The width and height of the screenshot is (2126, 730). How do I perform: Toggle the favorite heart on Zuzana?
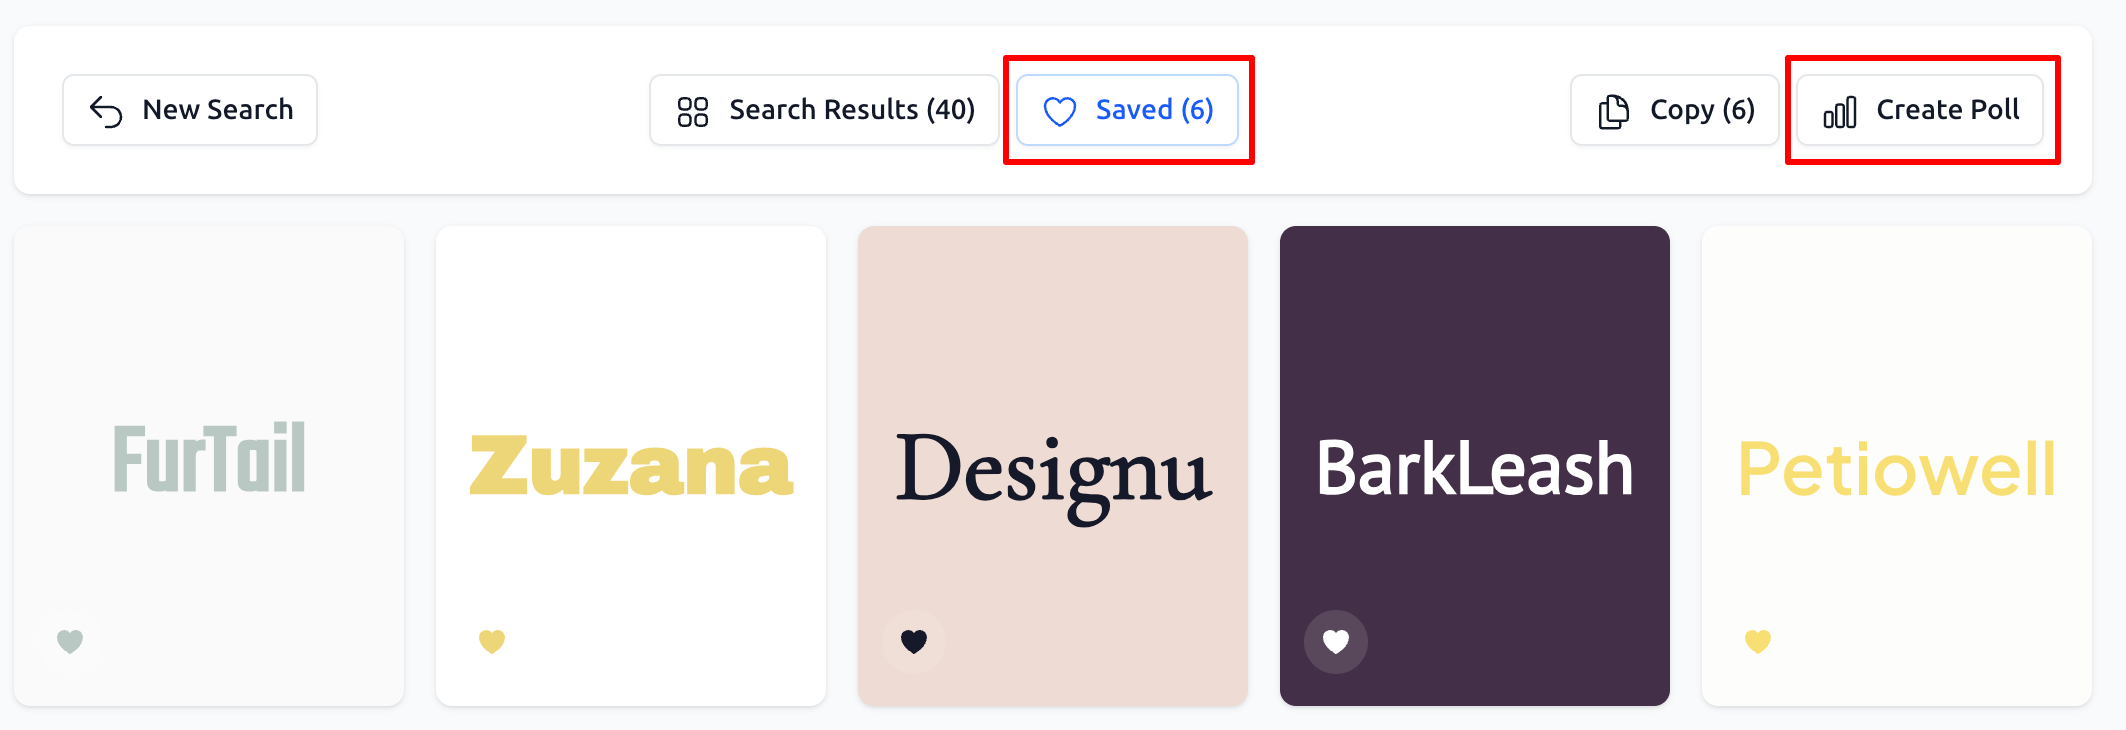(x=491, y=641)
